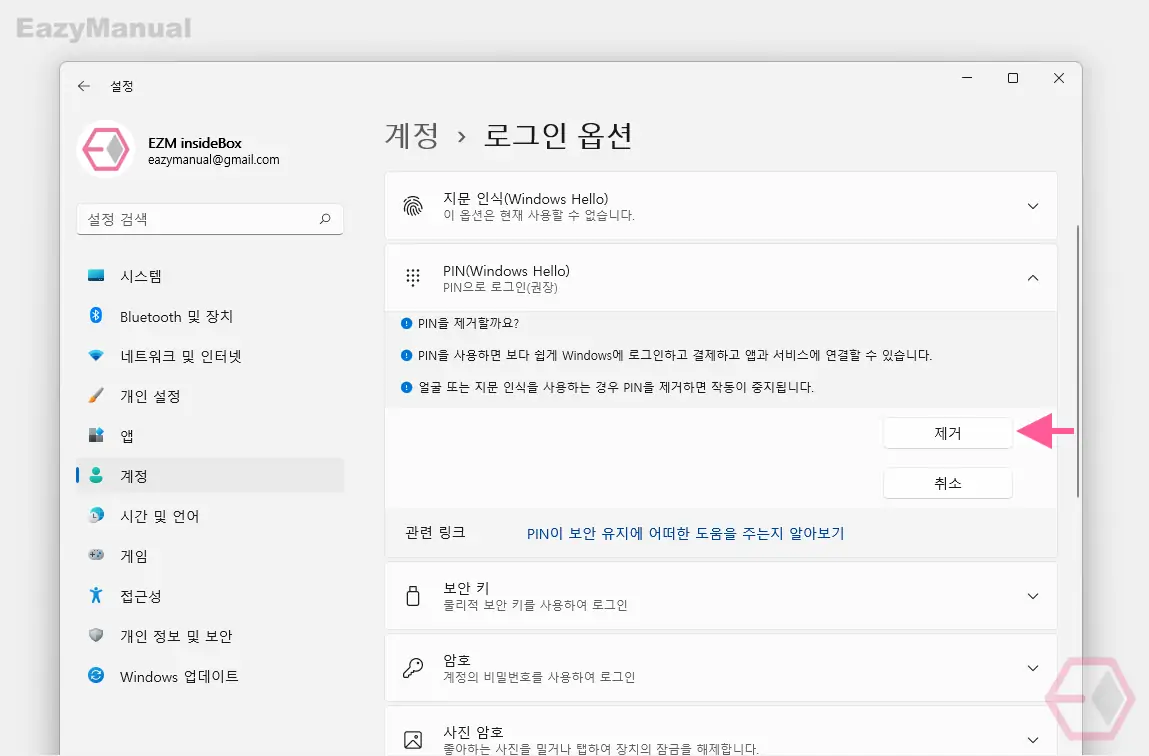Click the 개인 설정 paintbrush icon

(x=96, y=396)
